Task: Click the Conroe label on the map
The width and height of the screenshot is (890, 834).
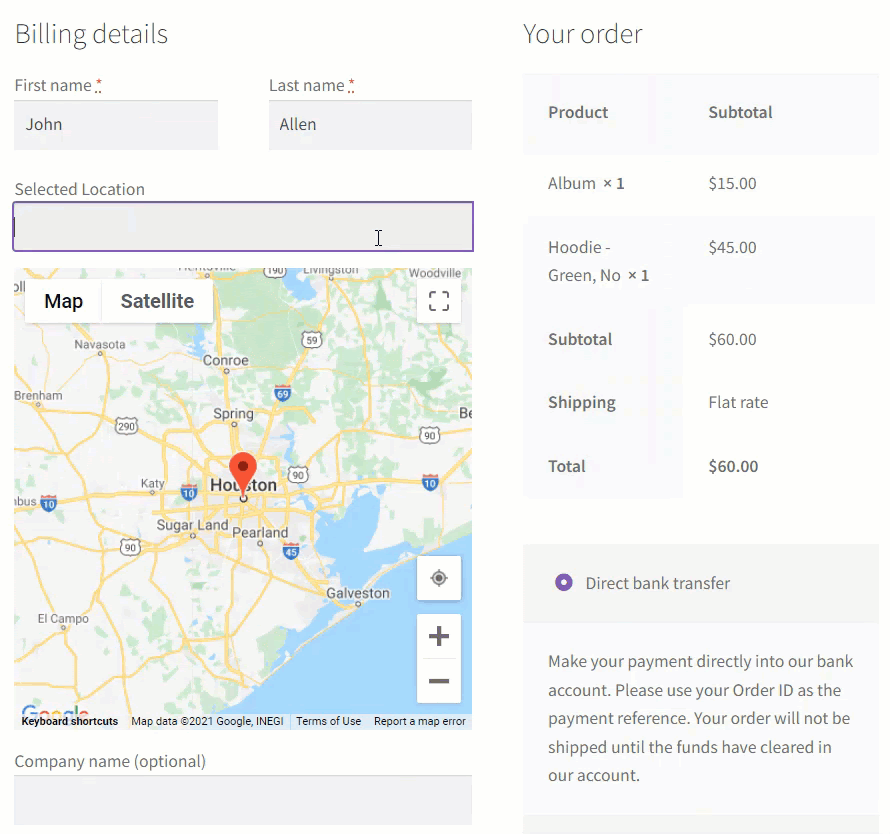Action: 226,360
